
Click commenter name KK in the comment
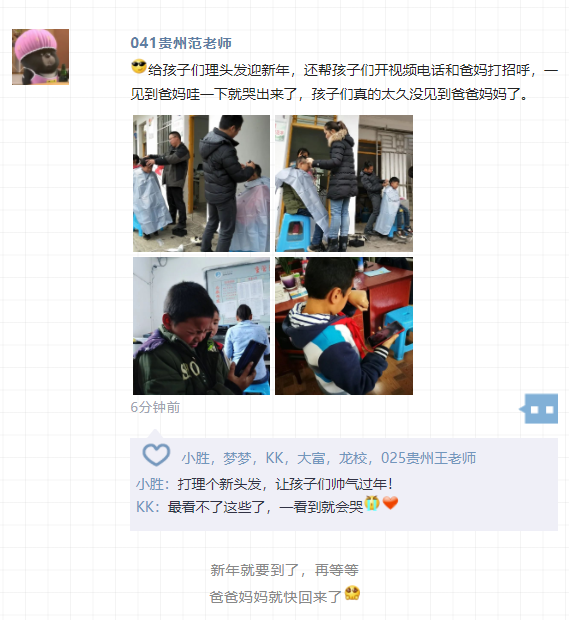145,507
